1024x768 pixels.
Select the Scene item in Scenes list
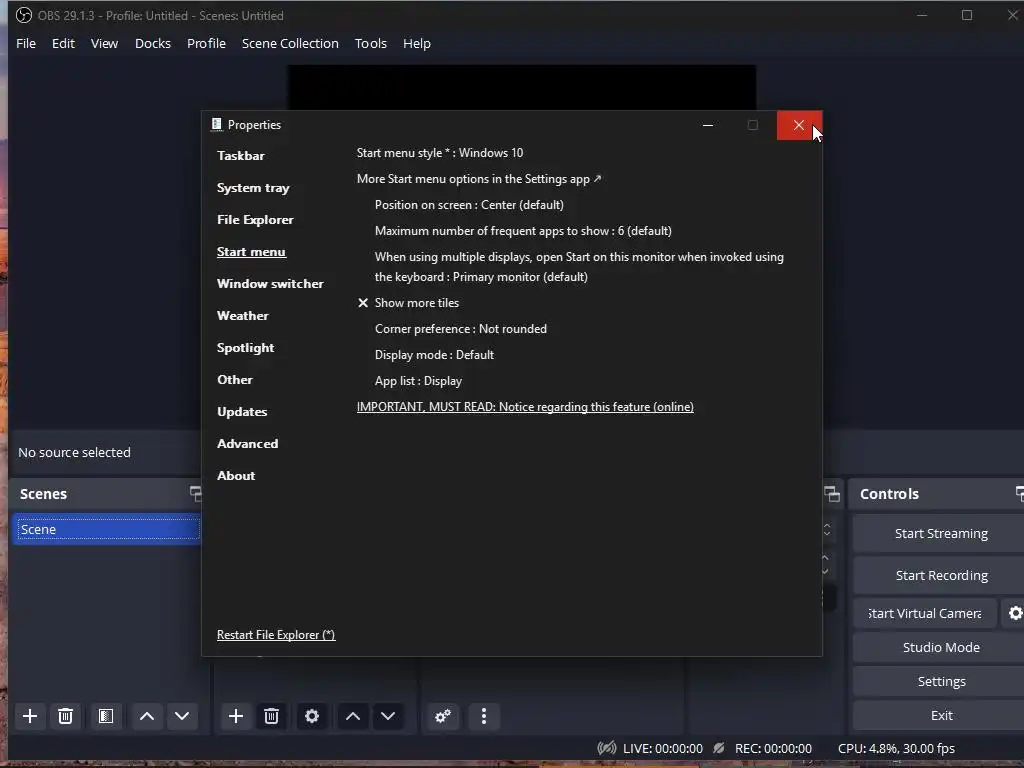108,529
